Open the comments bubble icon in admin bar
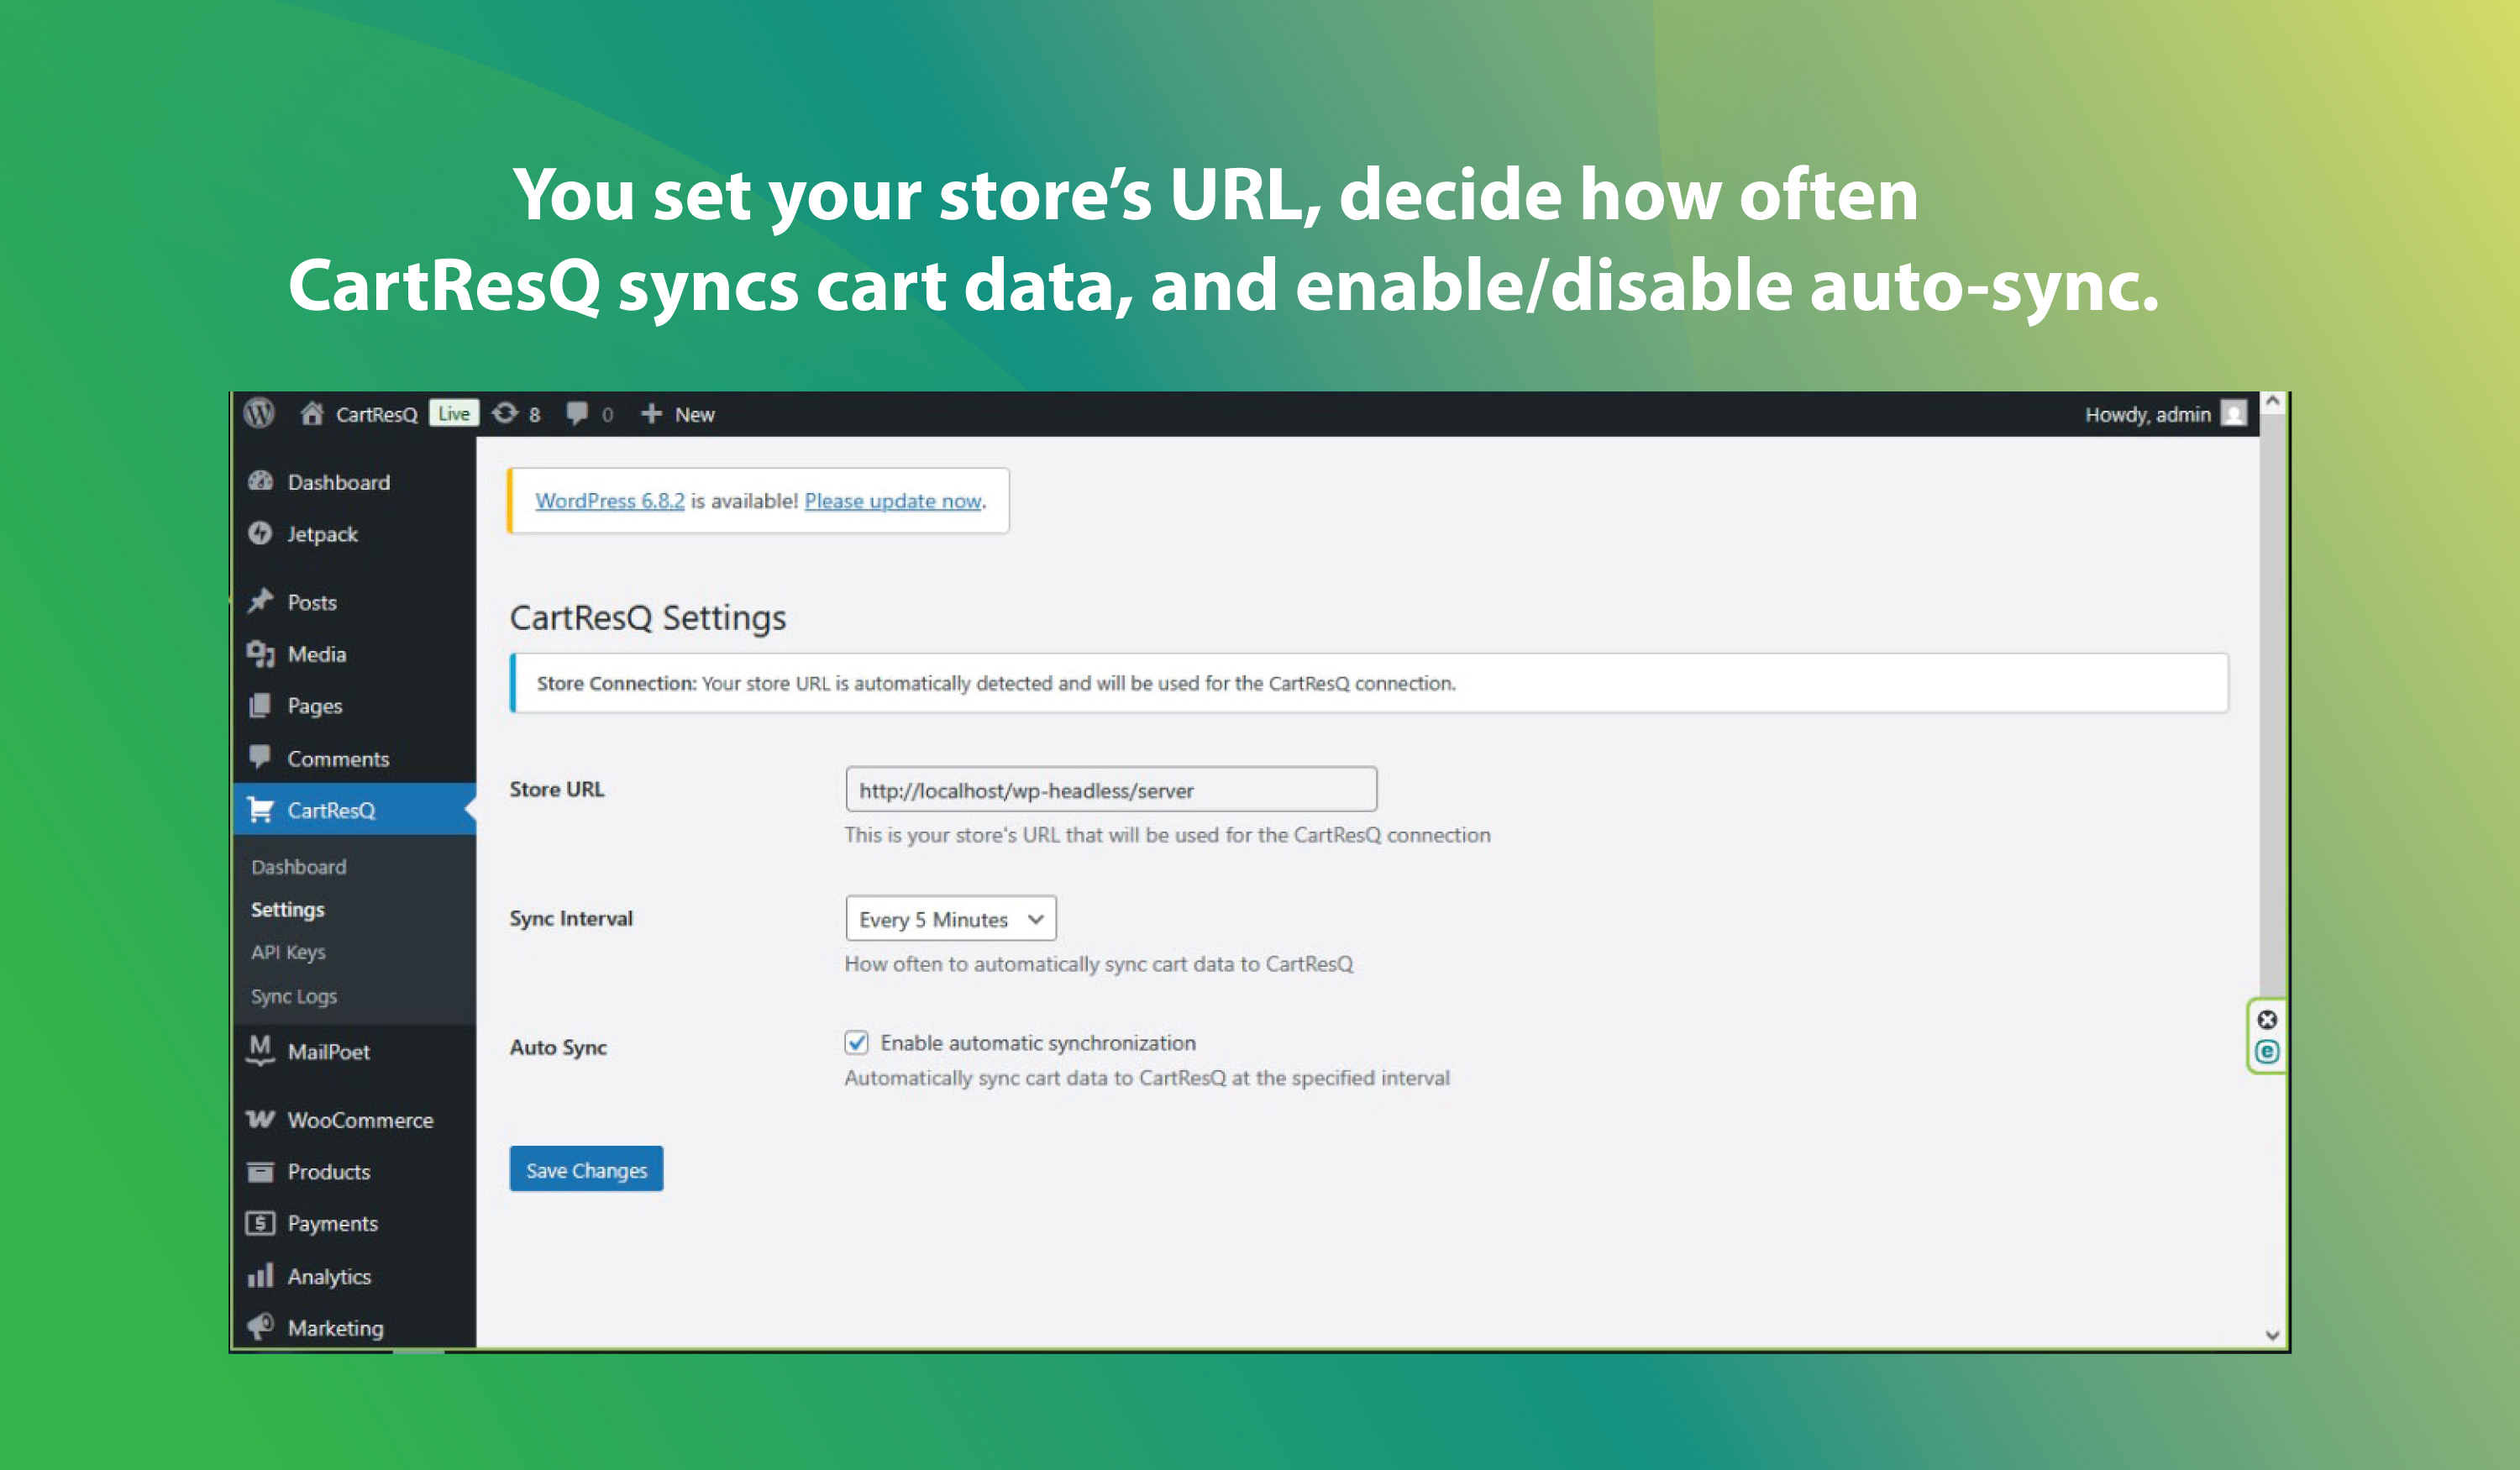 pos(577,413)
